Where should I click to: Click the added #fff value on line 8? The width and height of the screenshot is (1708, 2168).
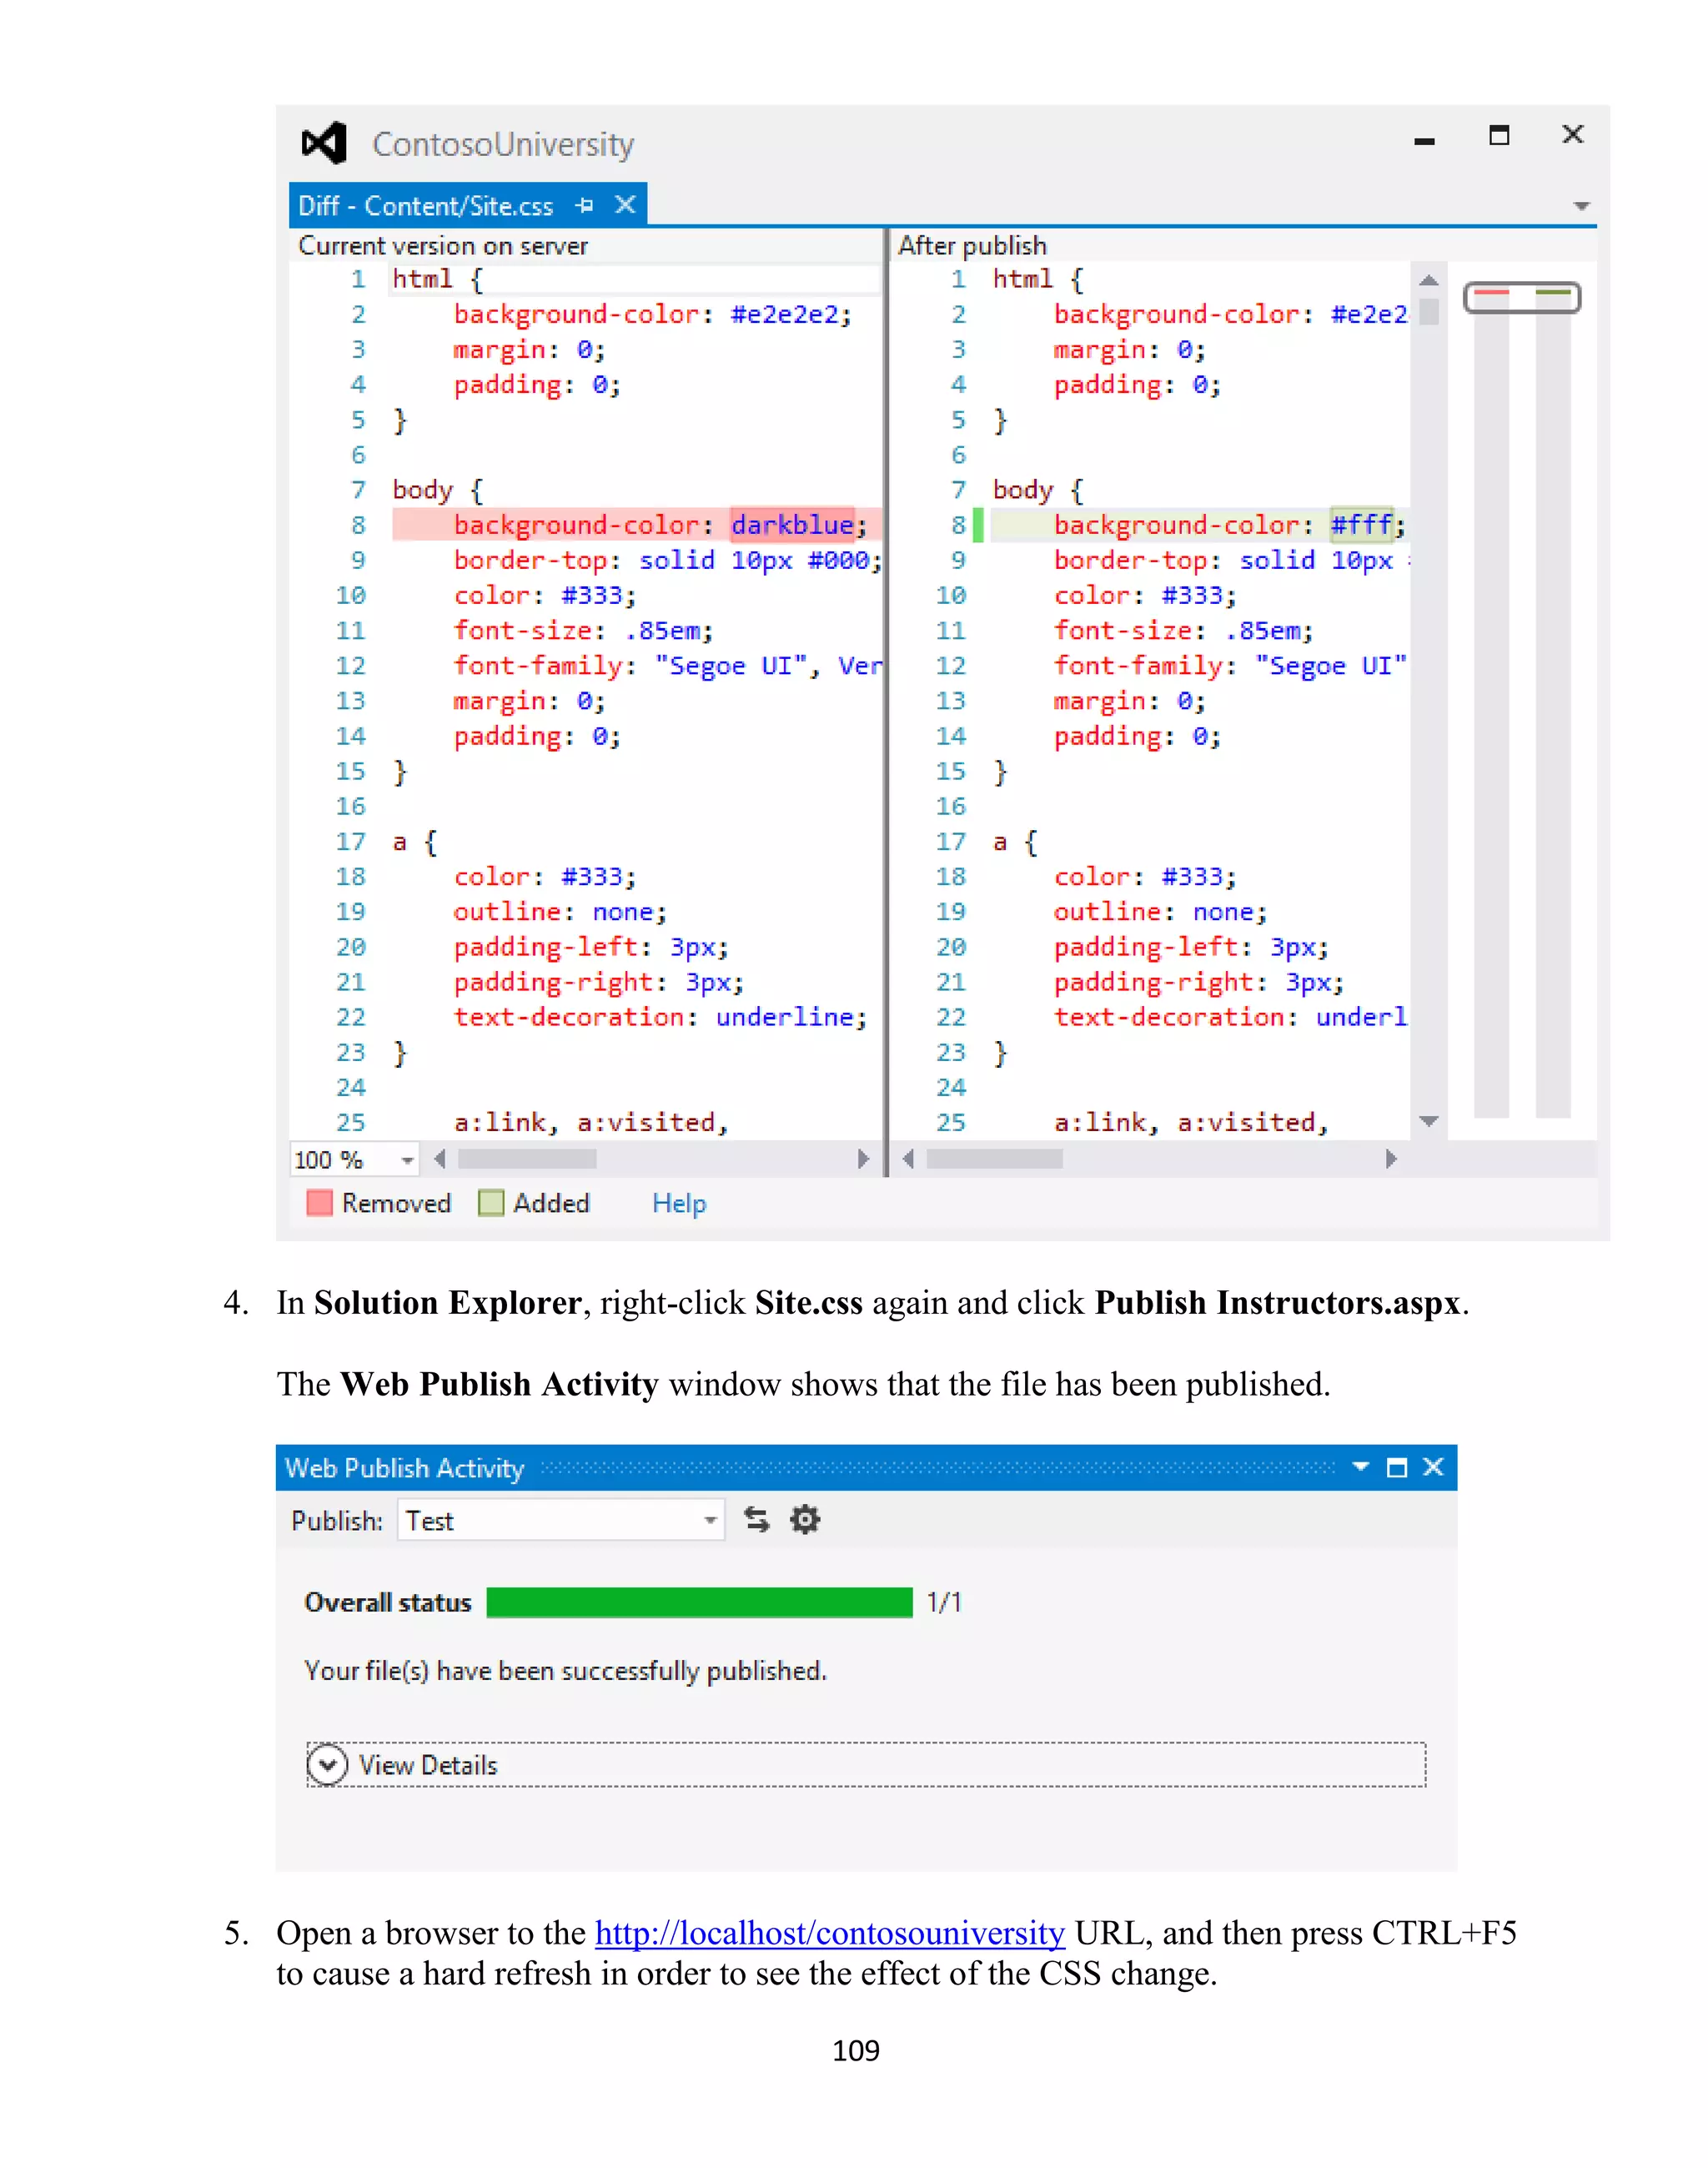point(1361,525)
